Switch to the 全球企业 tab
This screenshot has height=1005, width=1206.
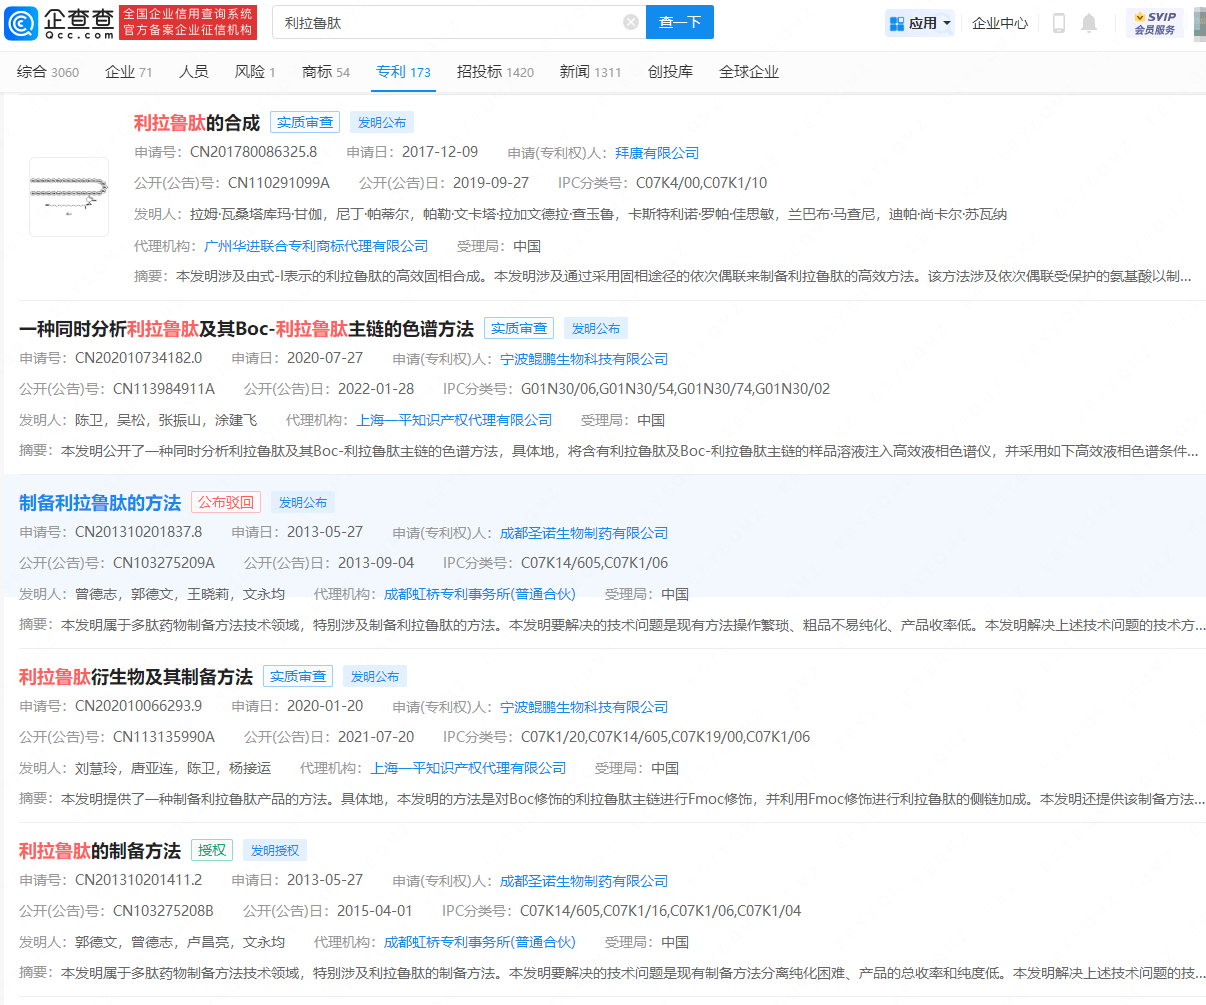point(749,72)
